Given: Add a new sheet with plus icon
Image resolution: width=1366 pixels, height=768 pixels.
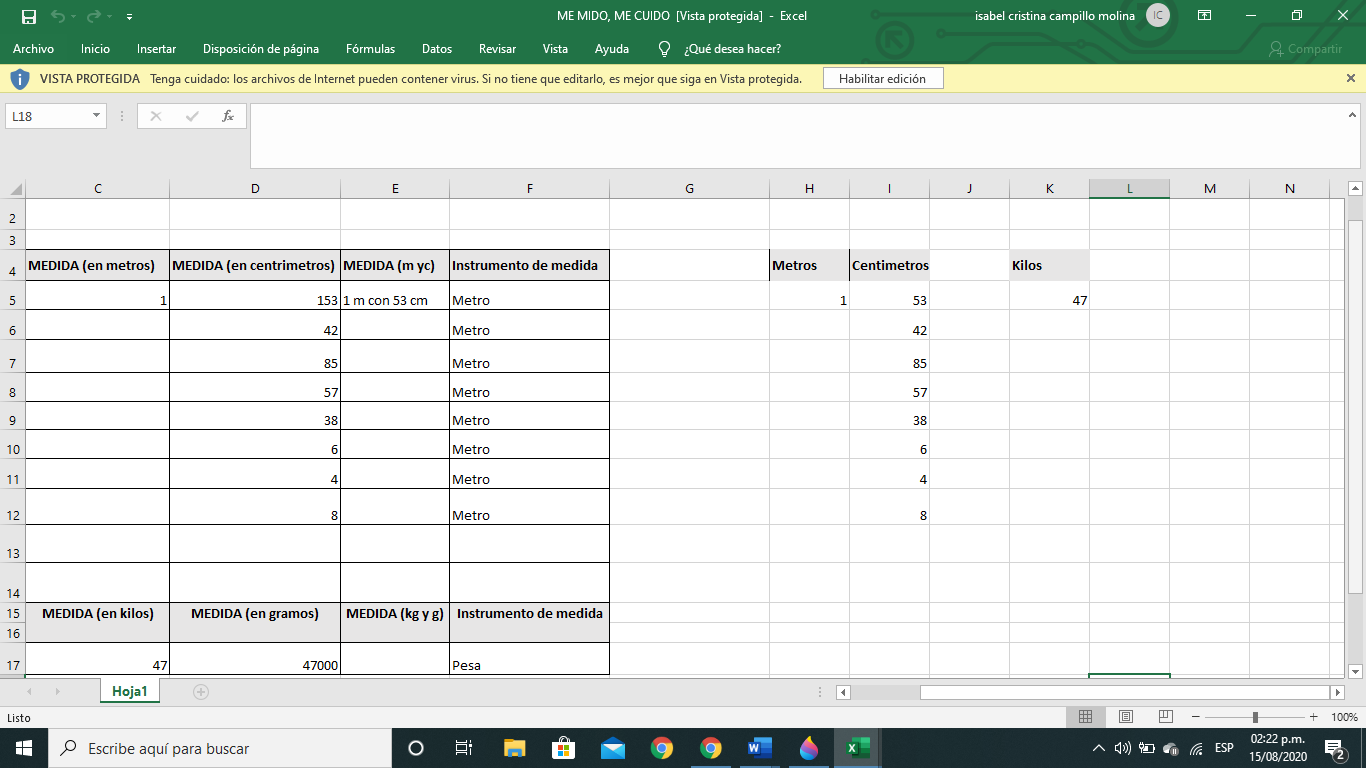Looking at the screenshot, I should tap(201, 692).
